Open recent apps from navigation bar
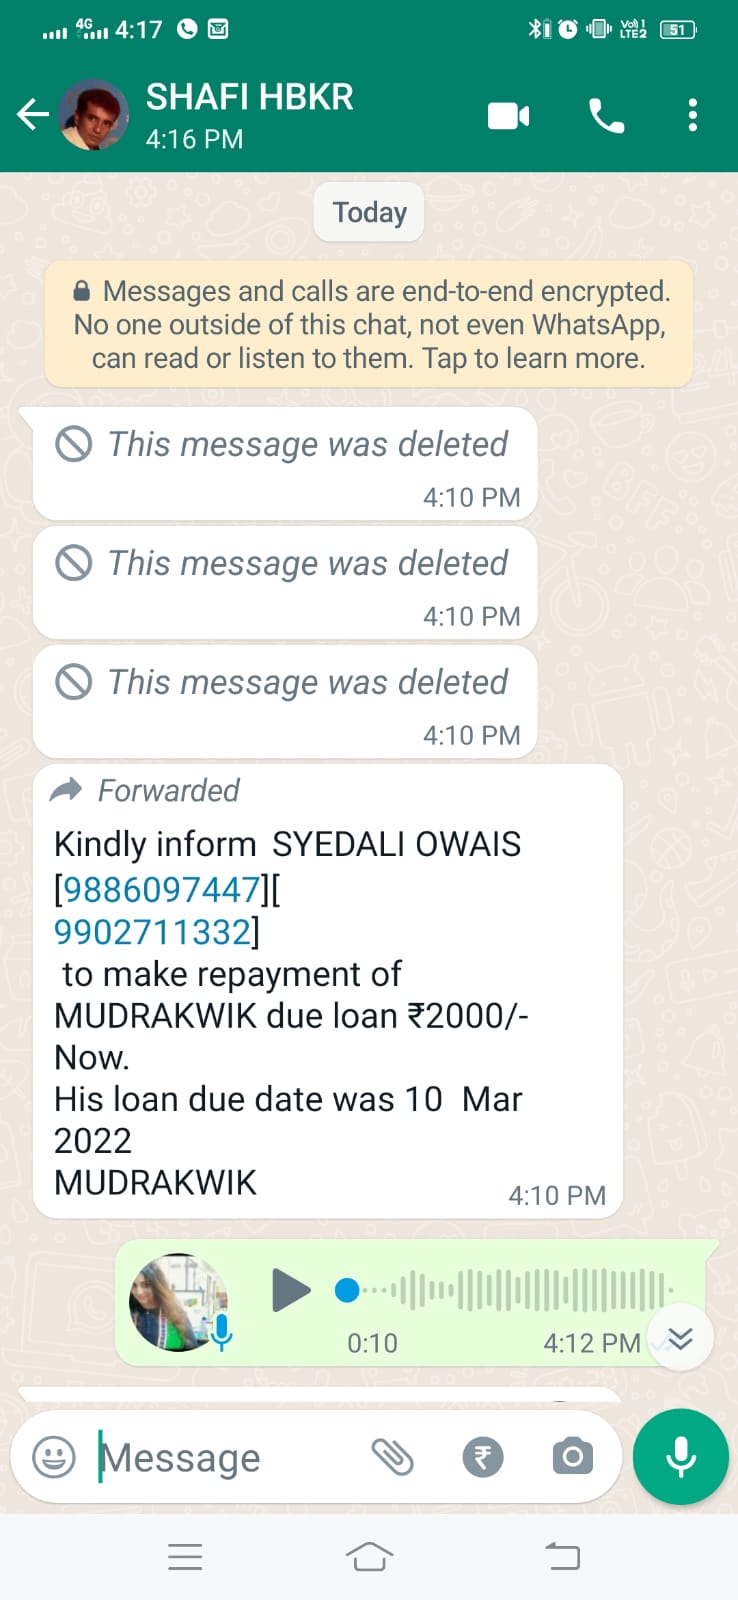The image size is (738, 1600). pos(185,1556)
